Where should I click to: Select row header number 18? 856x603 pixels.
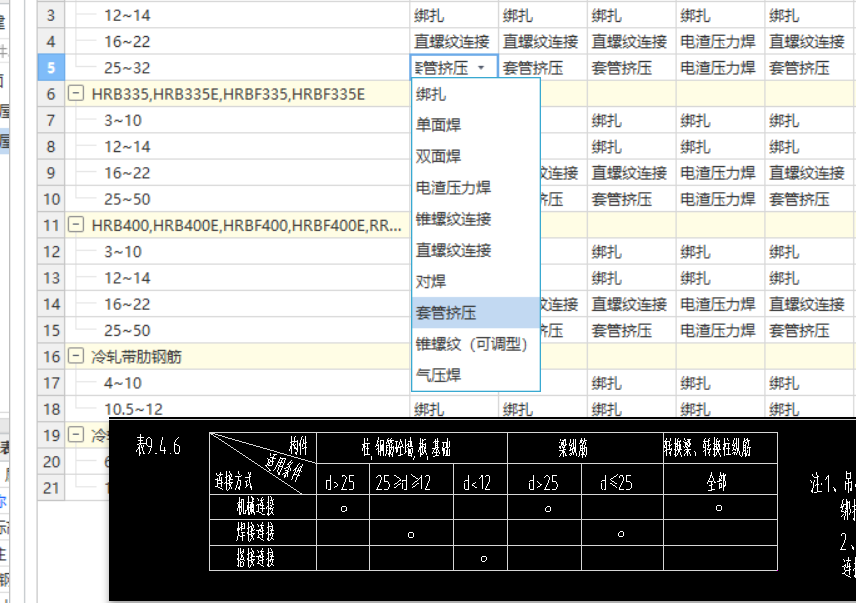(51, 409)
